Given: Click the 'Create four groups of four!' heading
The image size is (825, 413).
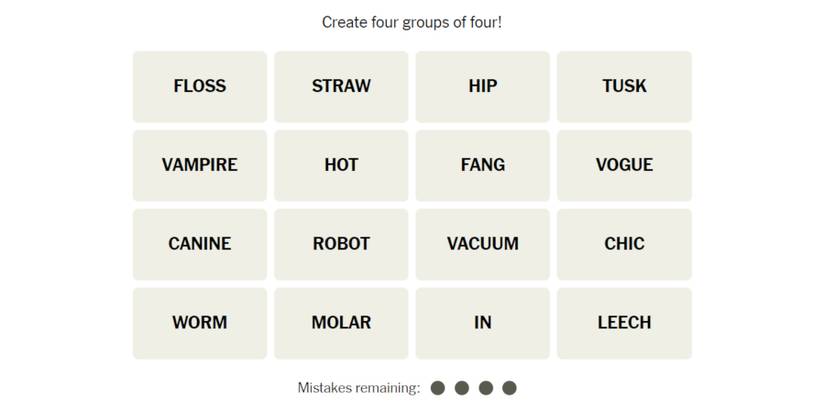Looking at the screenshot, I should pos(412,22).
